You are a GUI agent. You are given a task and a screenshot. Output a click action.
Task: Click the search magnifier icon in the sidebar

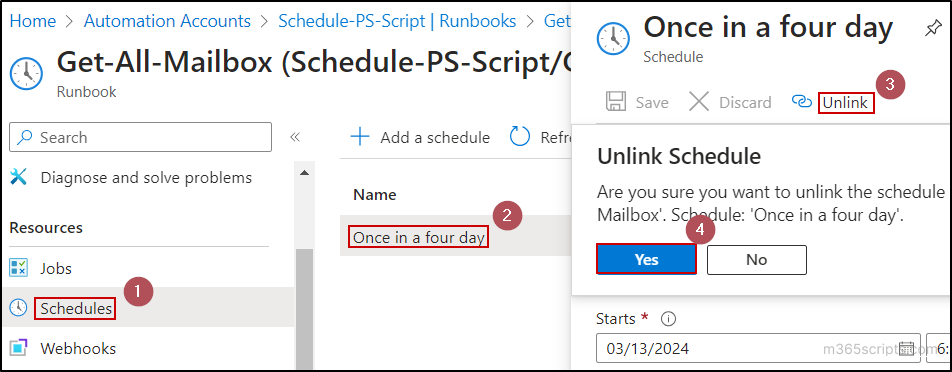pyautogui.click(x=25, y=137)
